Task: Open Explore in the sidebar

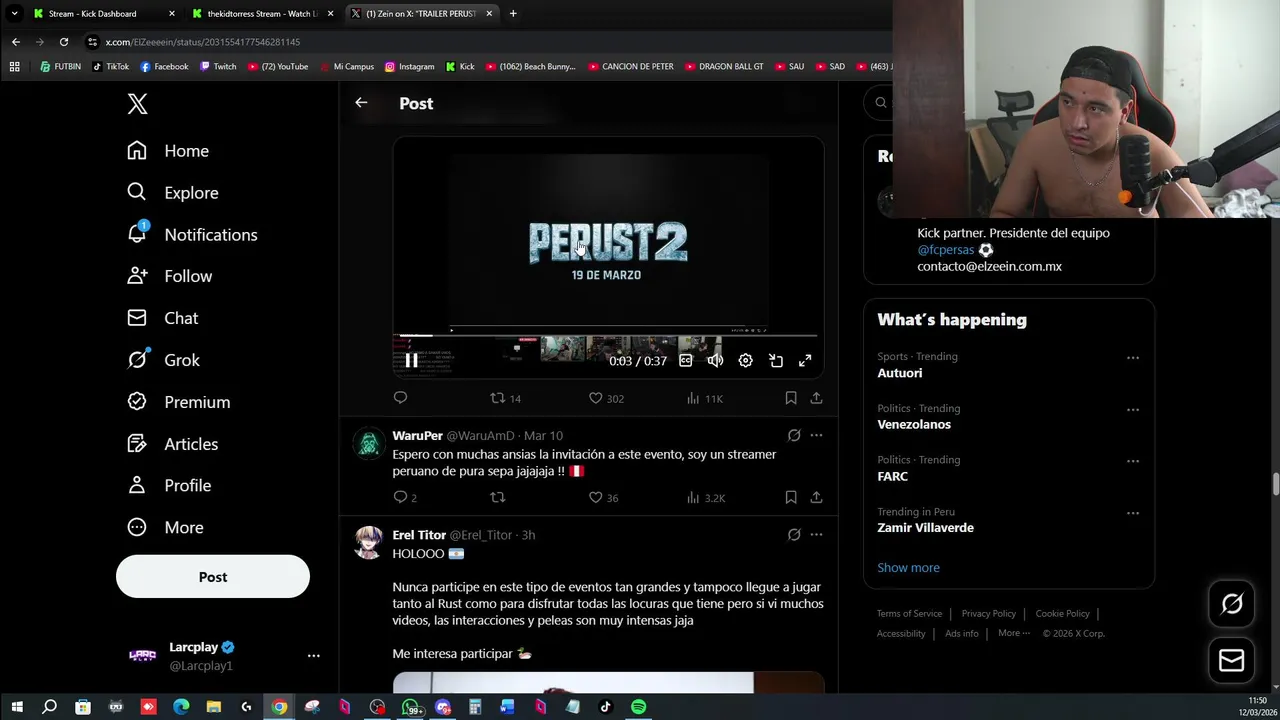Action: 172,193
